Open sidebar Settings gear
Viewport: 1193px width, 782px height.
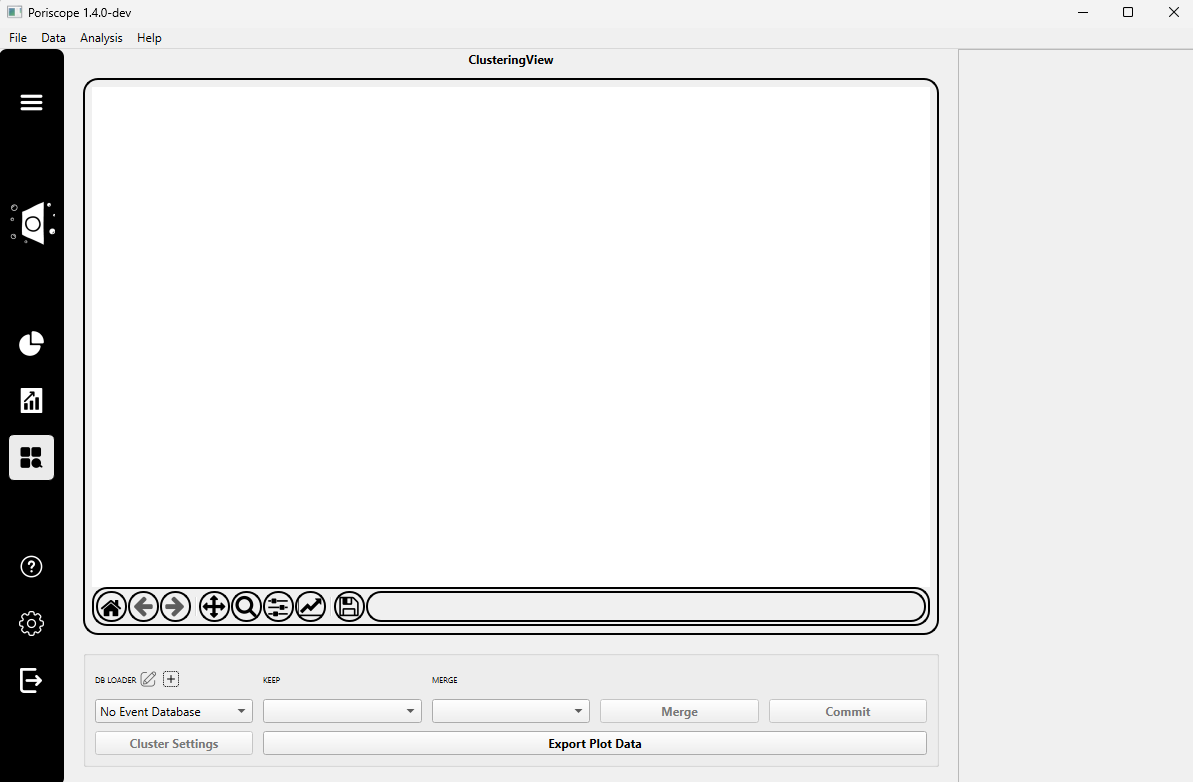tap(31, 623)
